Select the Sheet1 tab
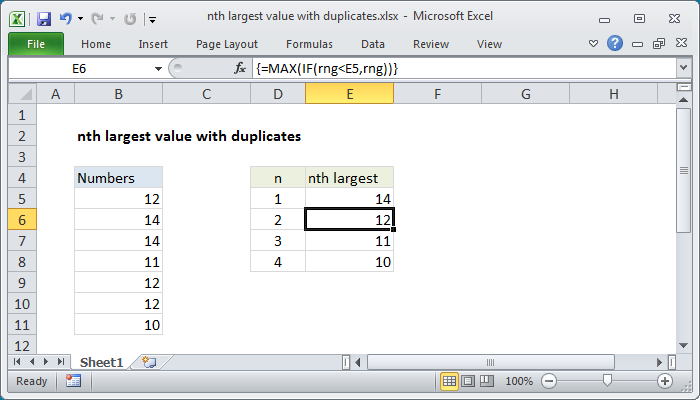 [x=101, y=362]
